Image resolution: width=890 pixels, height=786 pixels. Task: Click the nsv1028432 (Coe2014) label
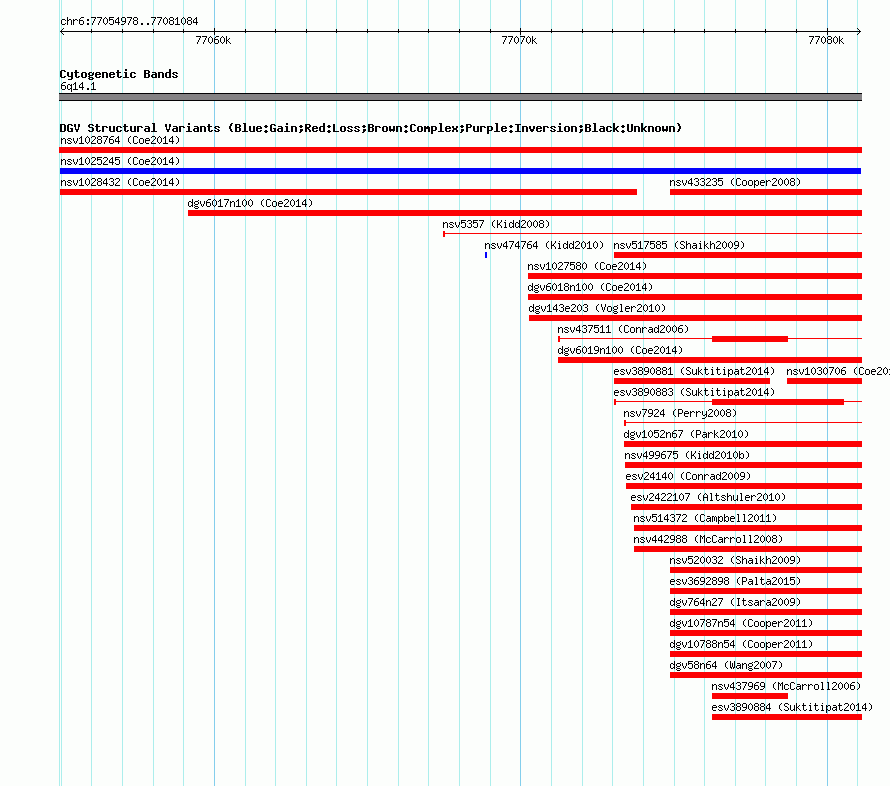[x=120, y=182]
